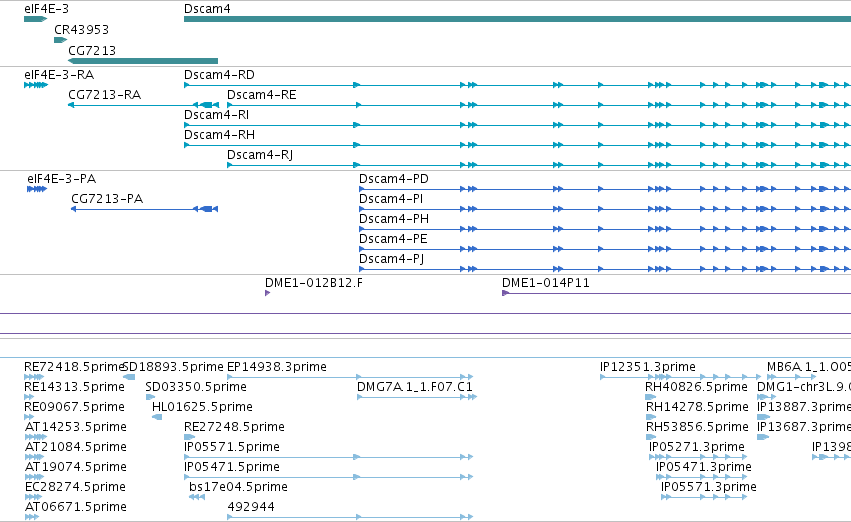Click the bs17e04.5prime EST label
Screen dimensions: 851x522
[238, 488]
